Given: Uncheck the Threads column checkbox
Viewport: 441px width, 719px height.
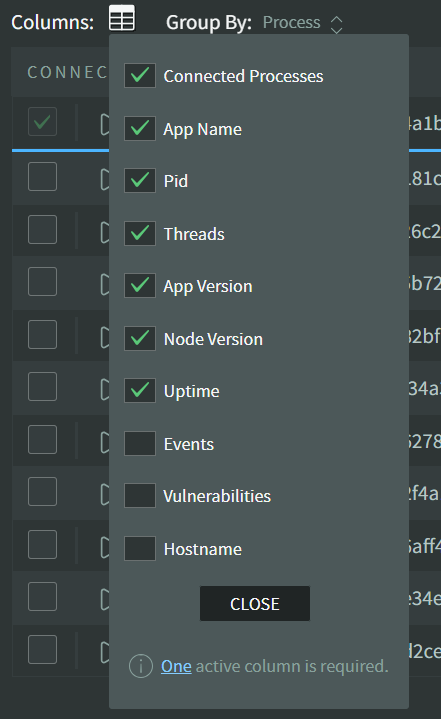Looking at the screenshot, I should click(x=140, y=233).
